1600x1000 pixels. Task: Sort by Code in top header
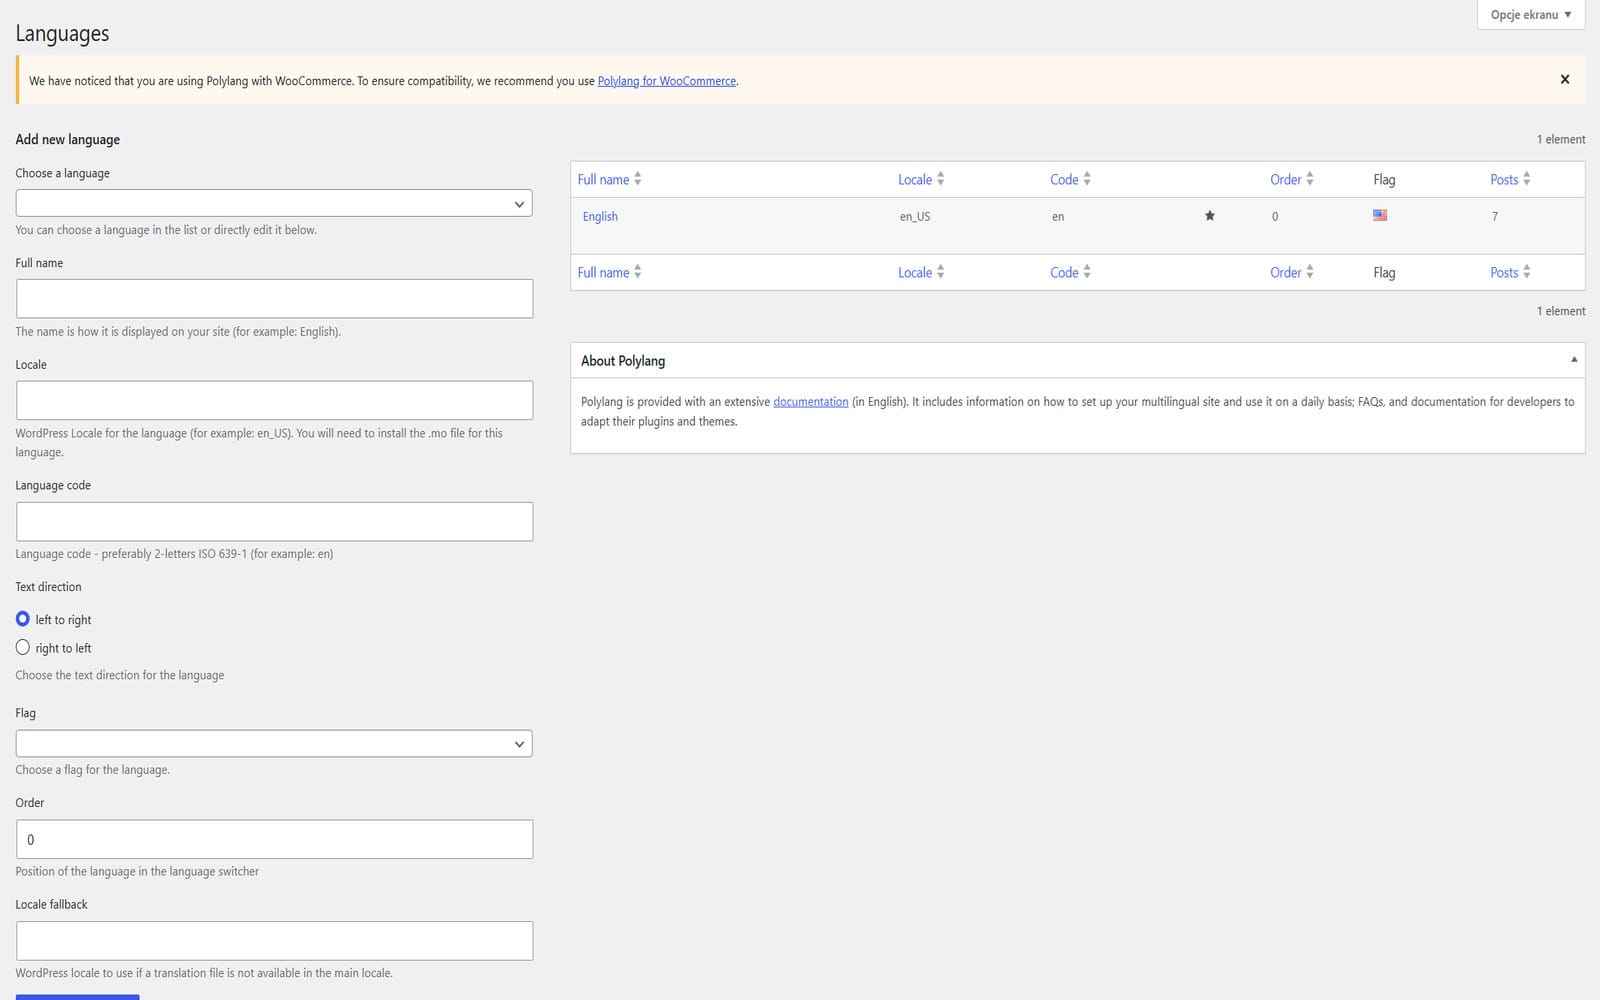[1070, 179]
